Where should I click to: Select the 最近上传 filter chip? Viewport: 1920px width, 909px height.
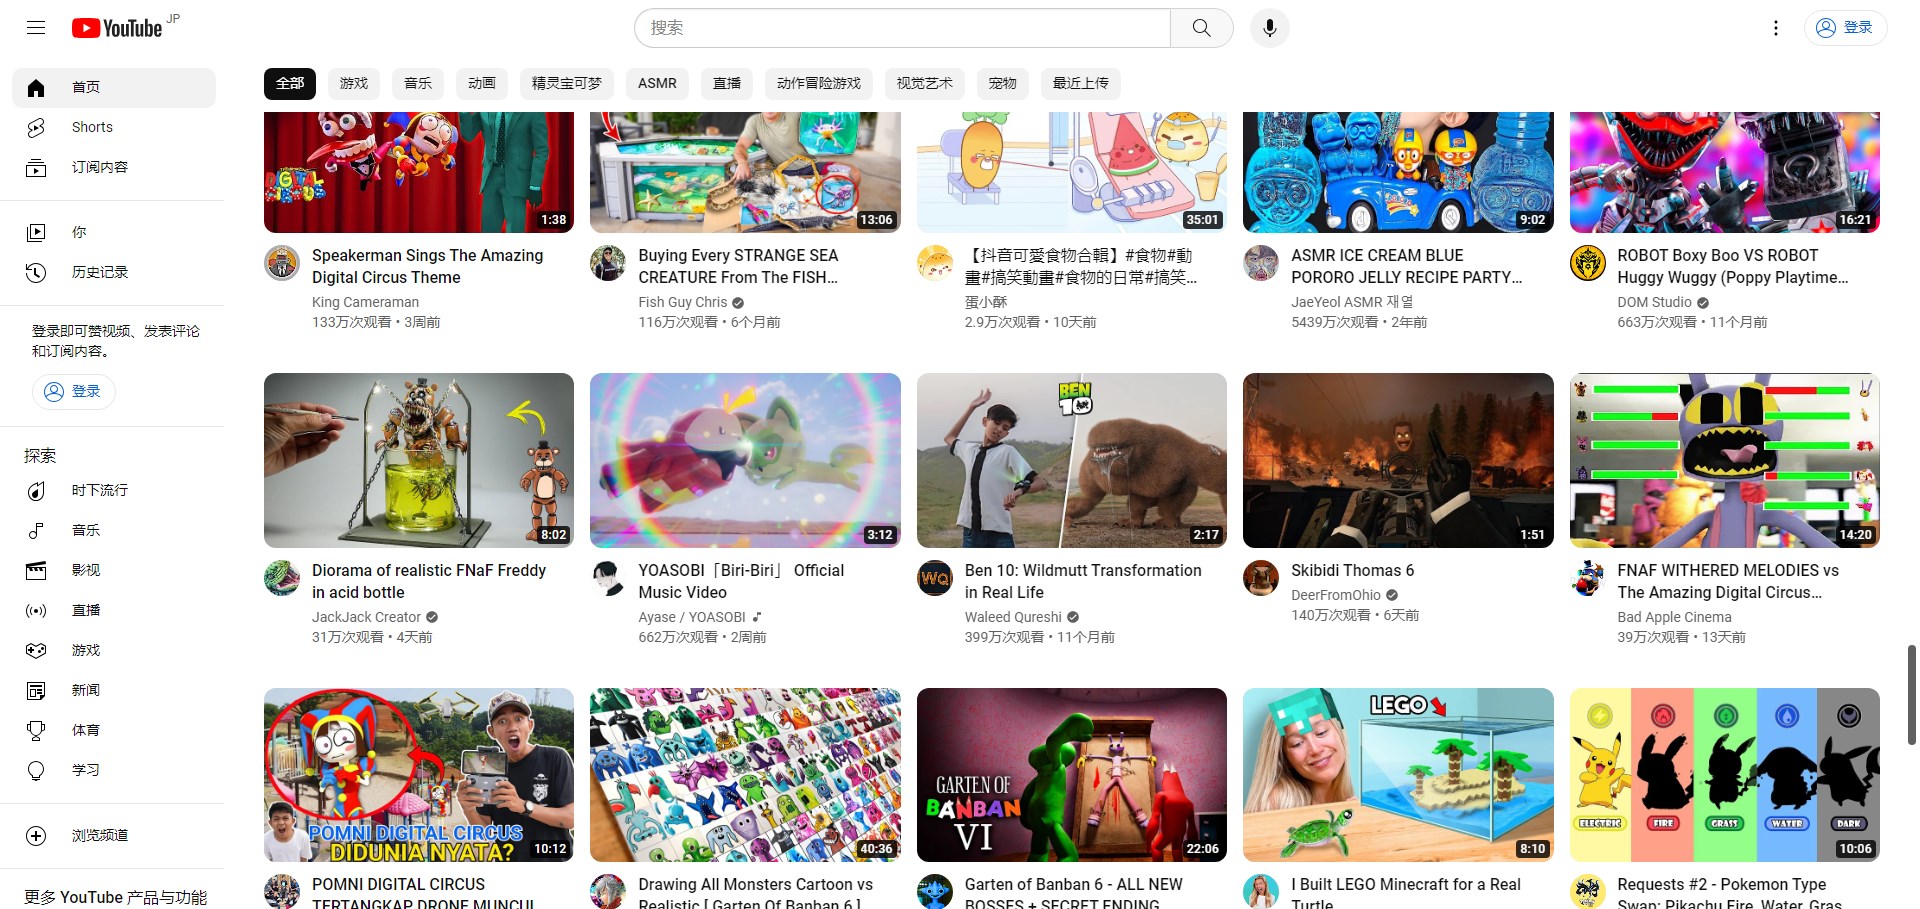(1081, 84)
